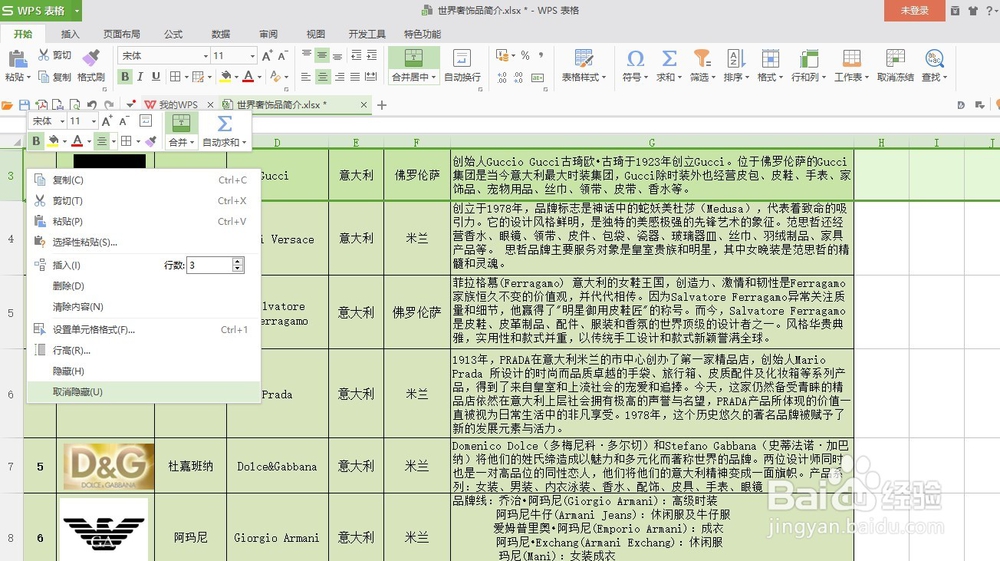The height and width of the screenshot is (561, 1000).
Task: Expand the Paste (粘贴) dropdown arrow
Action: coord(28,77)
